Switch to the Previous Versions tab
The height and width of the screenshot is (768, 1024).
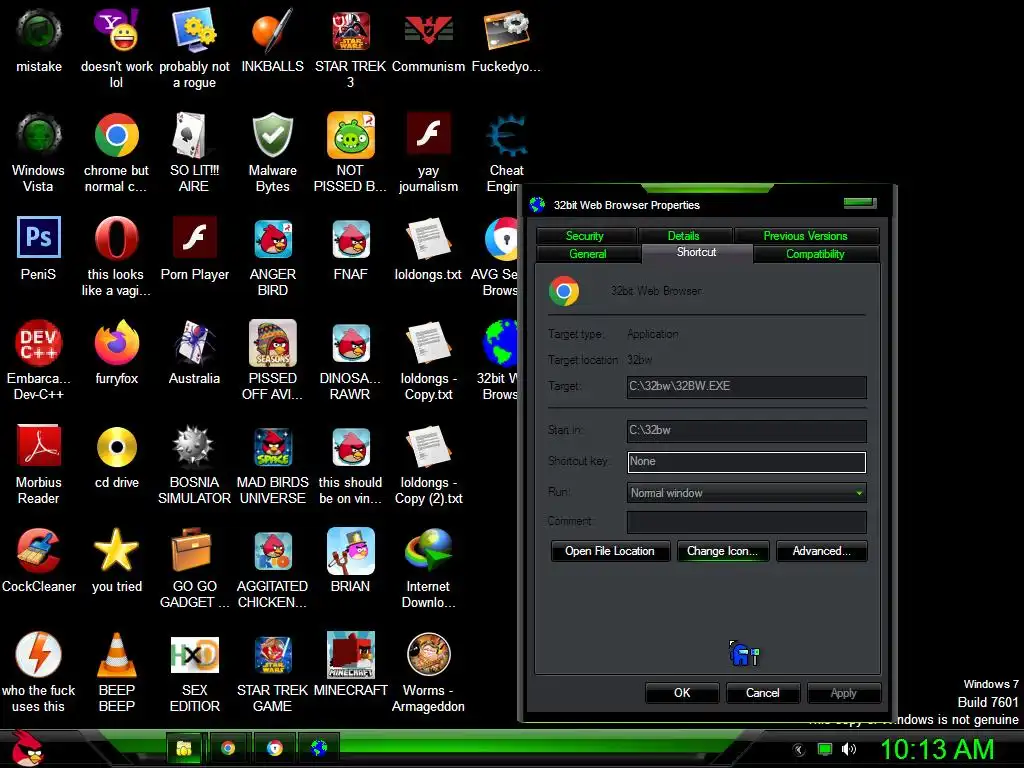(x=806, y=236)
